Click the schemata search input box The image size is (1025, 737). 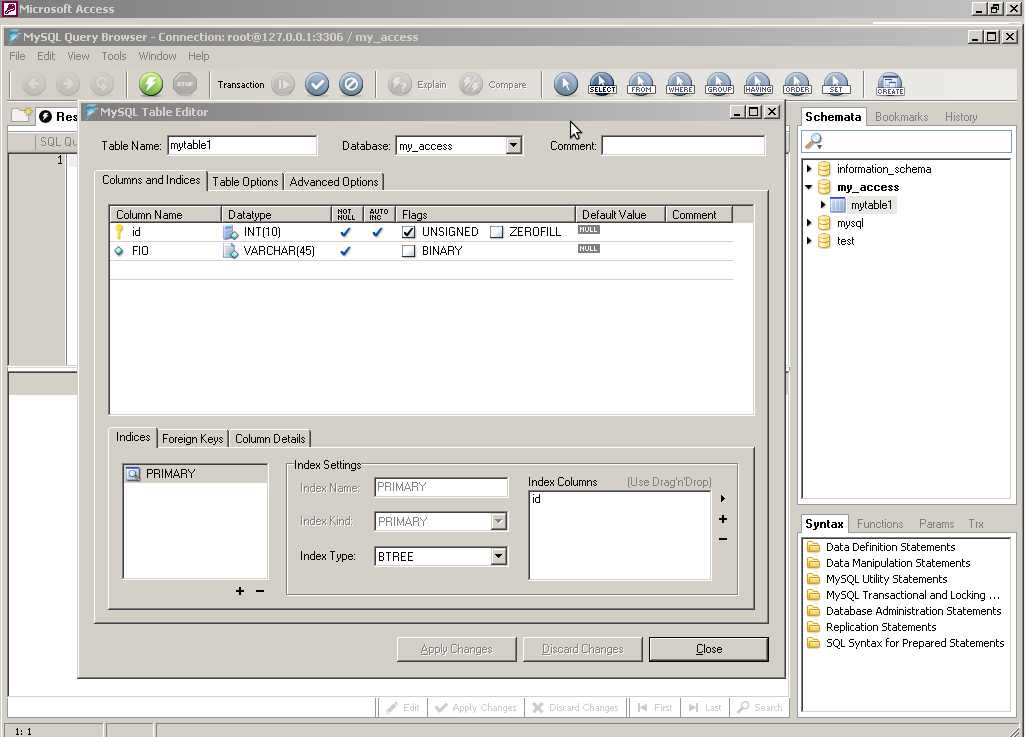tap(906, 141)
